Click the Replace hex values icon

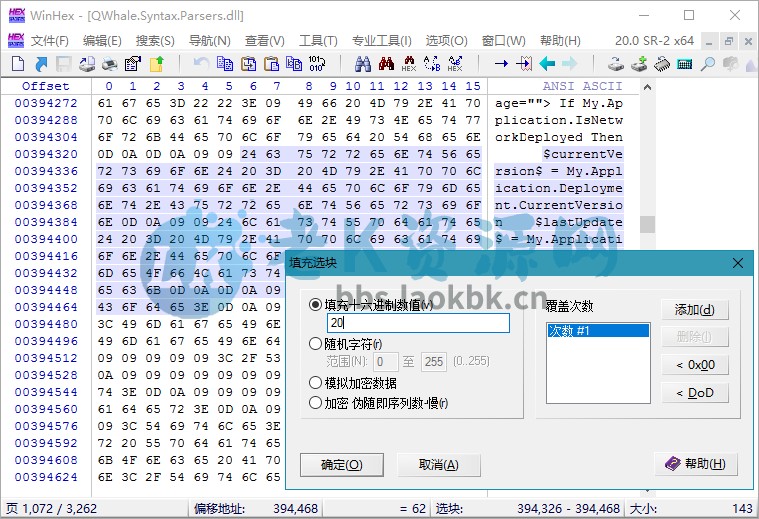[455, 63]
